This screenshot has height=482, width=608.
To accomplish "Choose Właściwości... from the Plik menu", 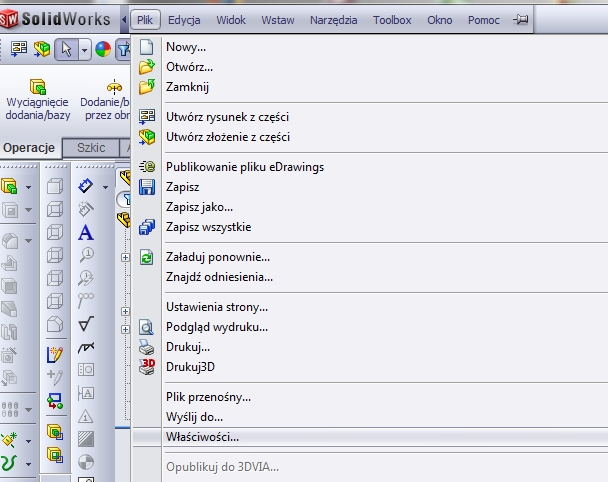I will (x=203, y=437).
